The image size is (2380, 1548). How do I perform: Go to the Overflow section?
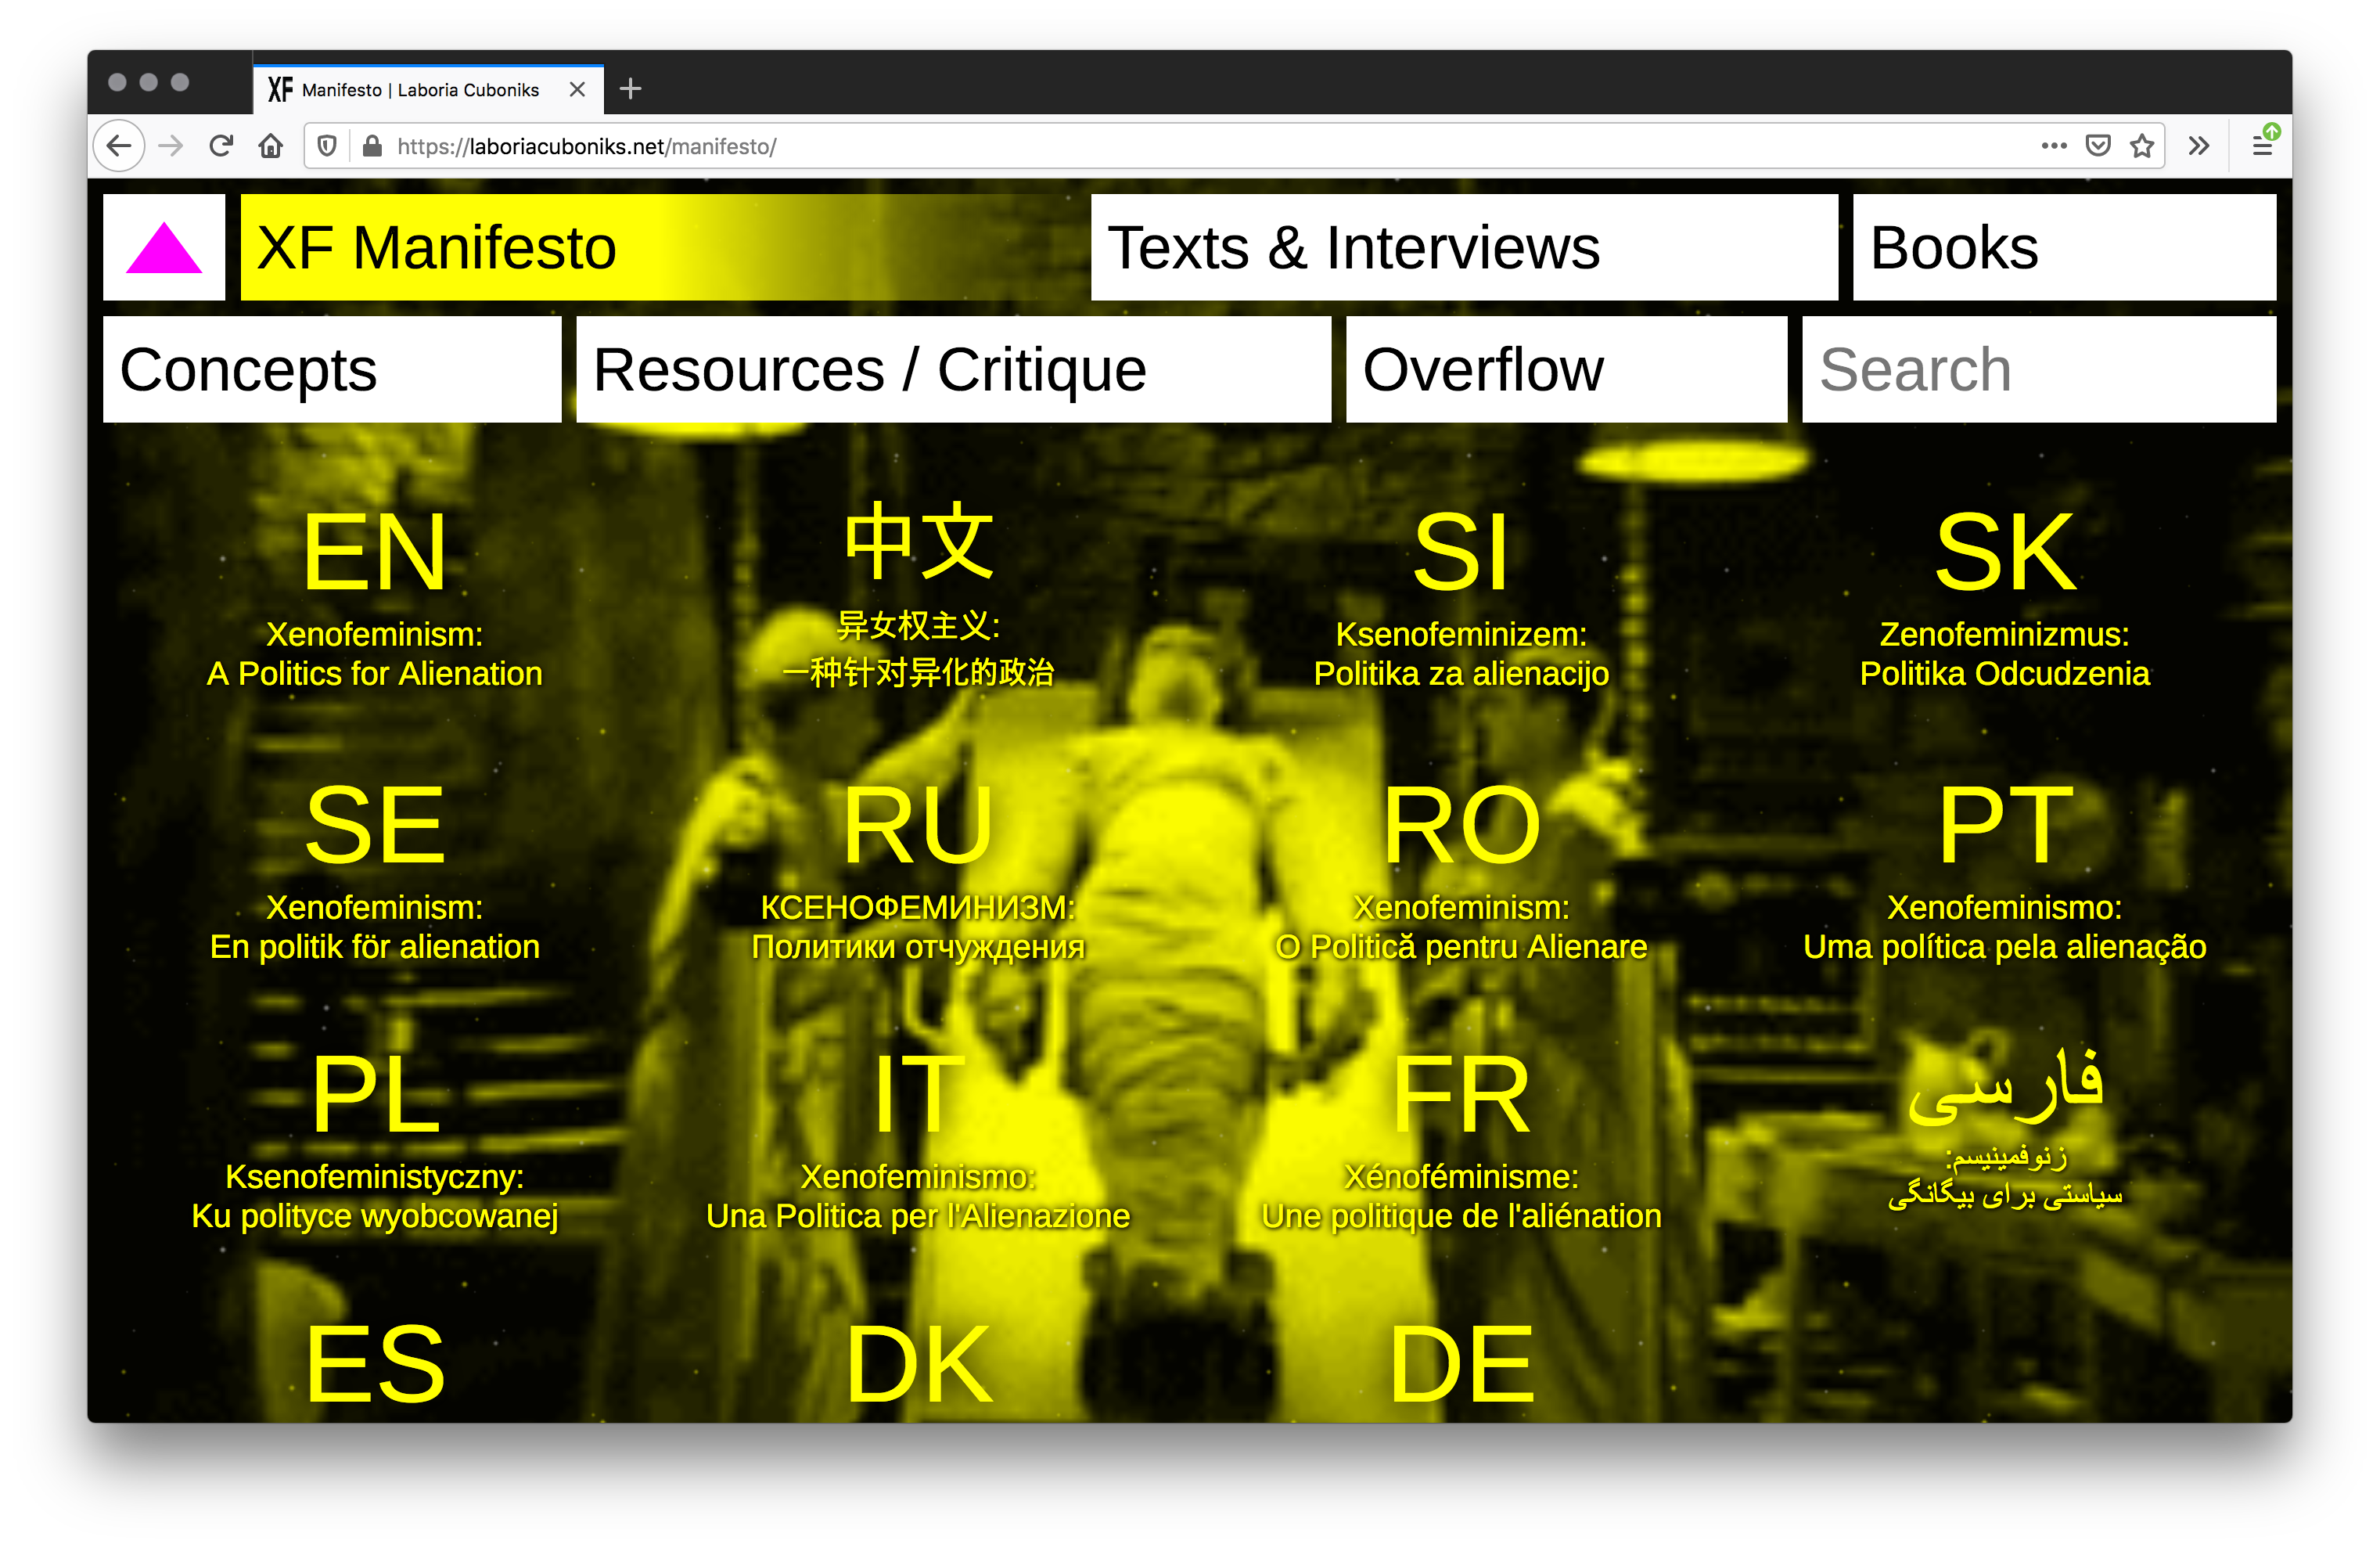pyautogui.click(x=1566, y=369)
